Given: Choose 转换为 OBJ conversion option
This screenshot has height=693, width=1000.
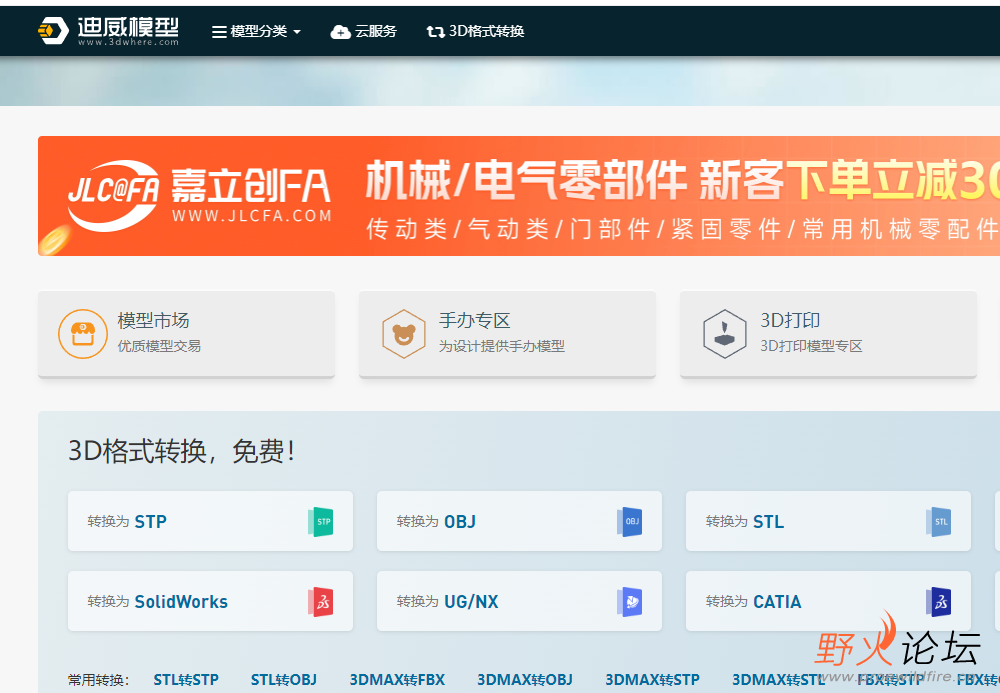Looking at the screenshot, I should pyautogui.click(x=519, y=521).
